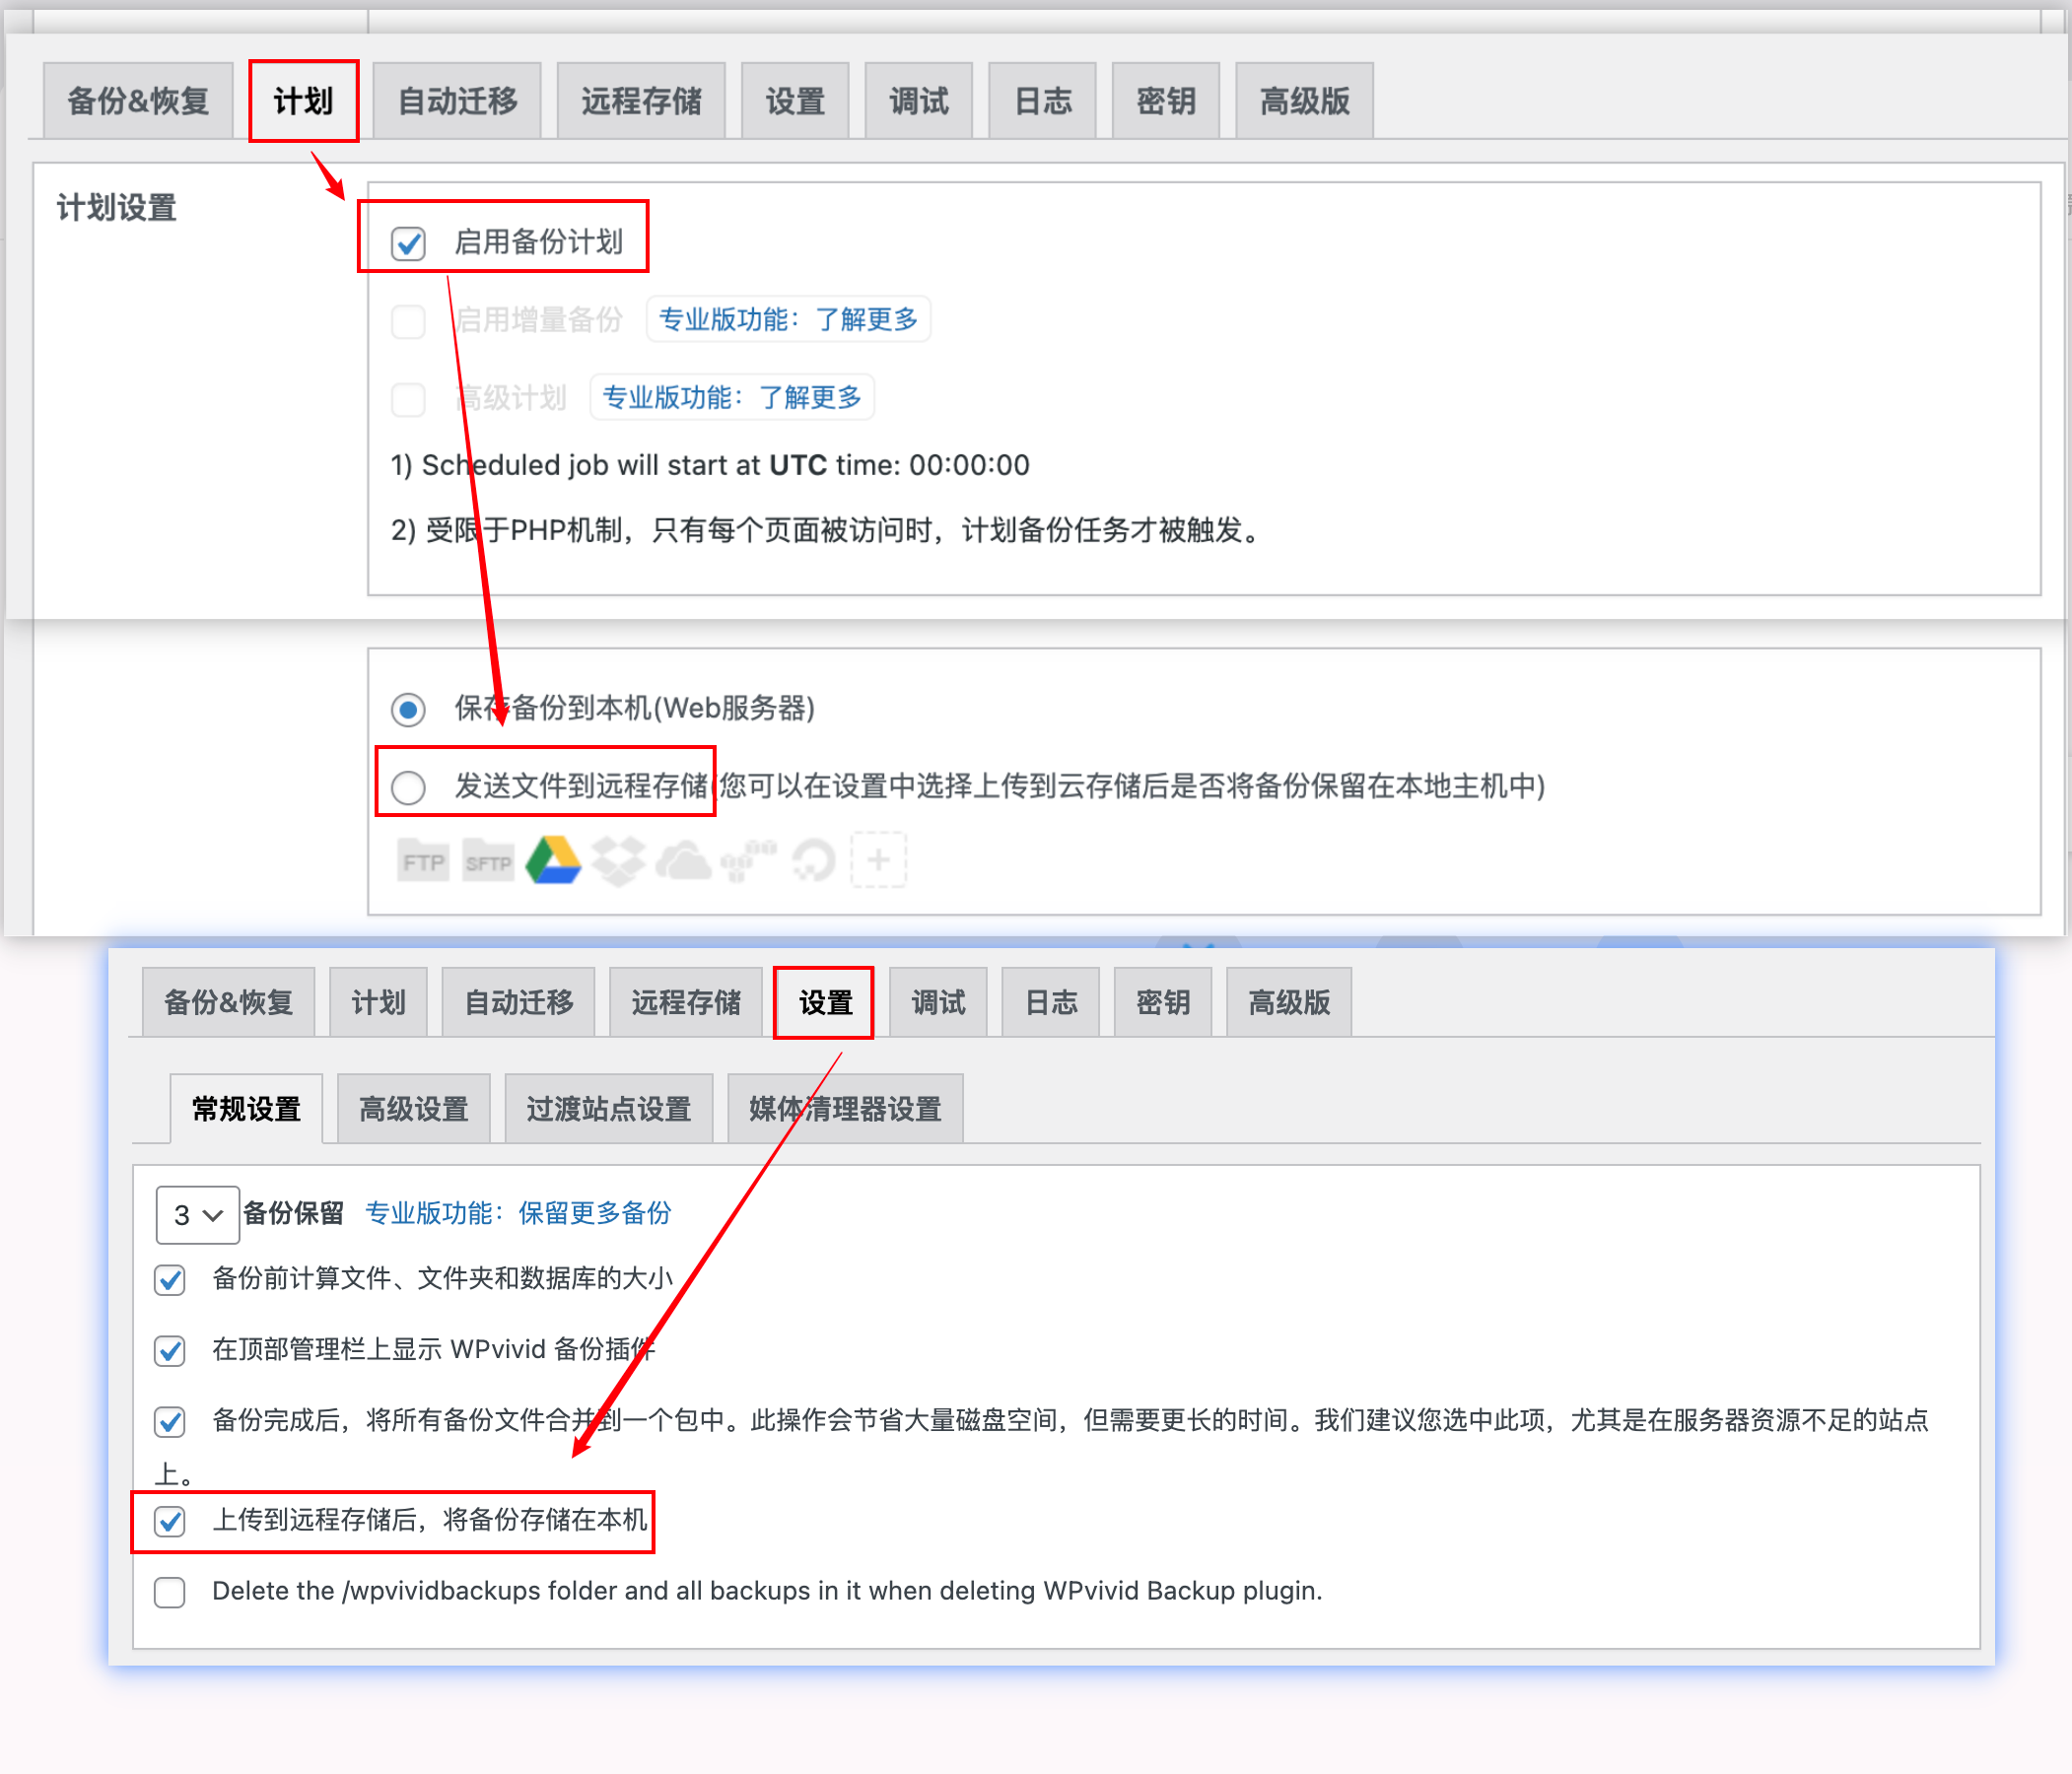Open the 设置 tab in the lower window

click(x=825, y=1002)
